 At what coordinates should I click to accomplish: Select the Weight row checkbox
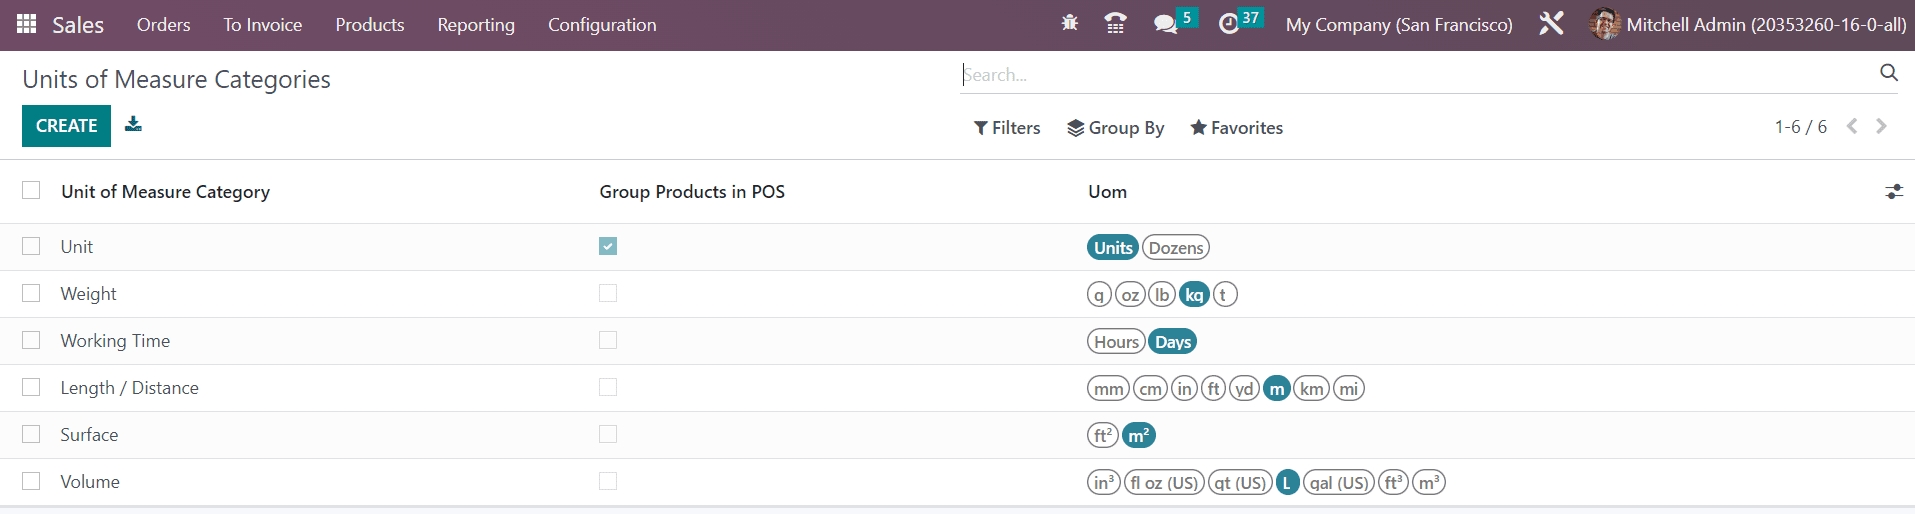tap(32, 293)
